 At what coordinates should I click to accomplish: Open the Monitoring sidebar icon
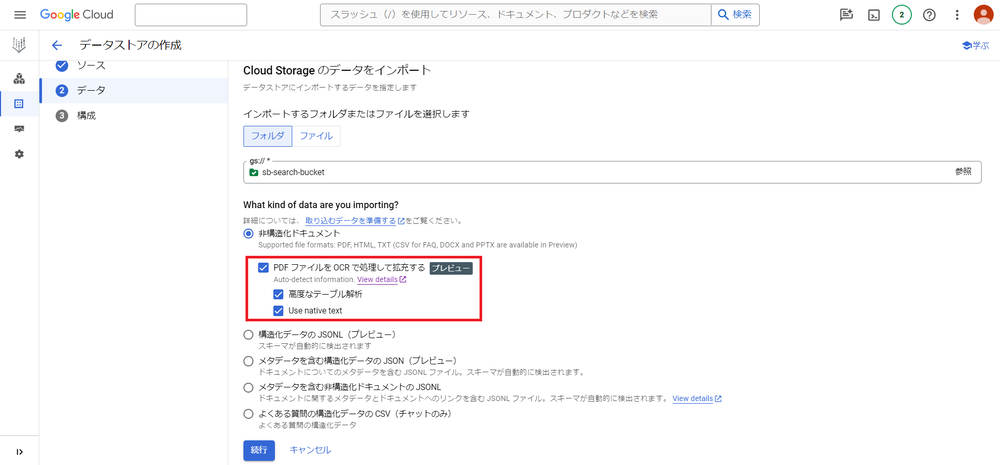point(19,129)
